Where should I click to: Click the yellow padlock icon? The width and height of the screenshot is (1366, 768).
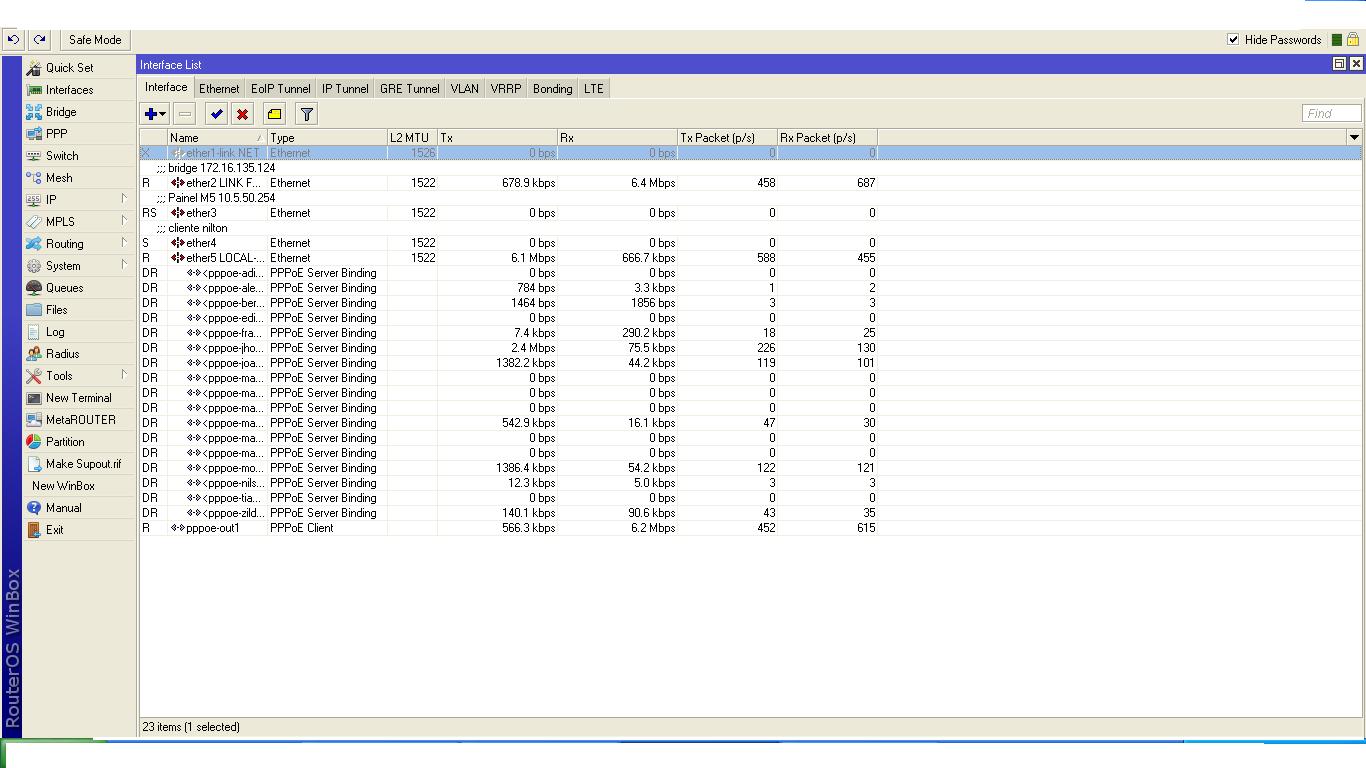[x=1352, y=40]
